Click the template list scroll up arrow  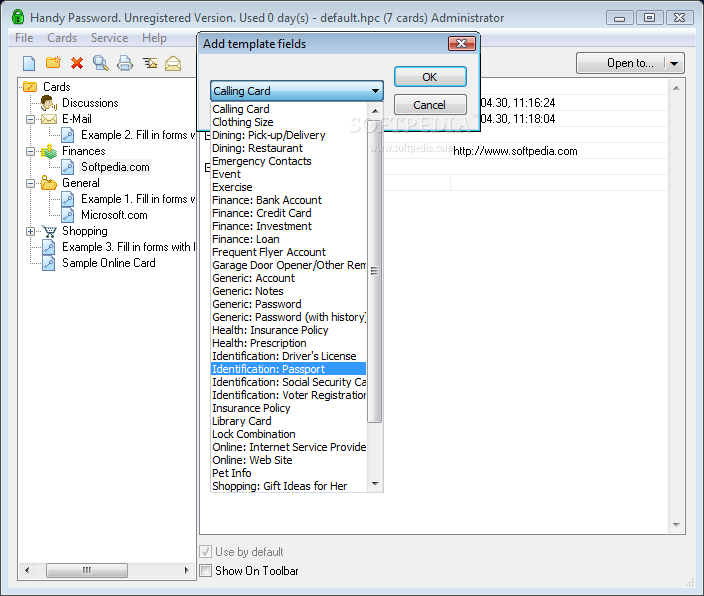(375, 110)
